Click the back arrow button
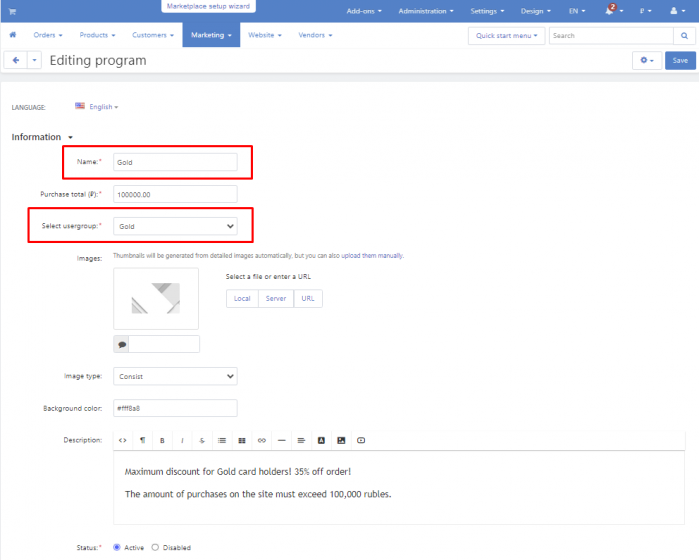This screenshot has width=700, height=560. (x=16, y=60)
